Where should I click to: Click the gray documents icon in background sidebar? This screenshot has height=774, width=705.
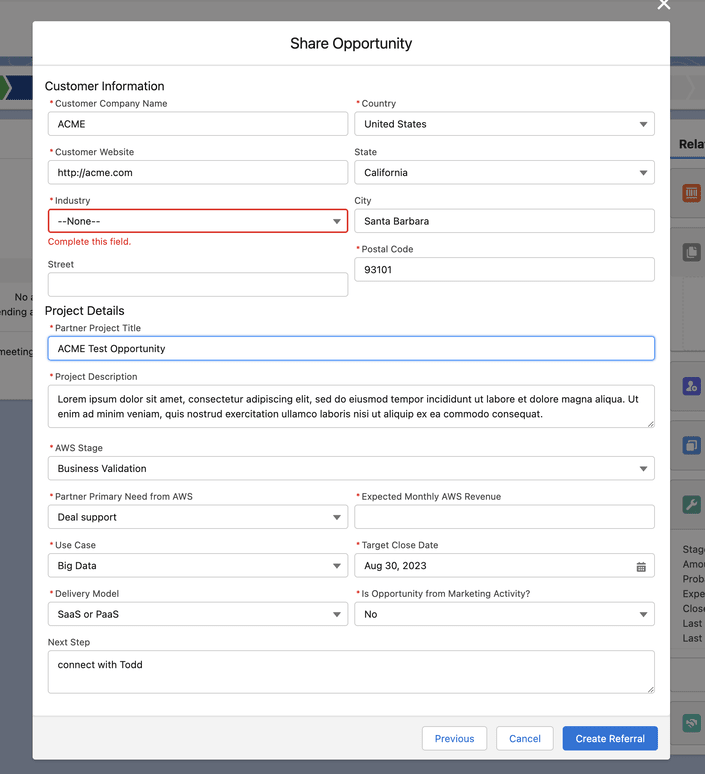[691, 252]
